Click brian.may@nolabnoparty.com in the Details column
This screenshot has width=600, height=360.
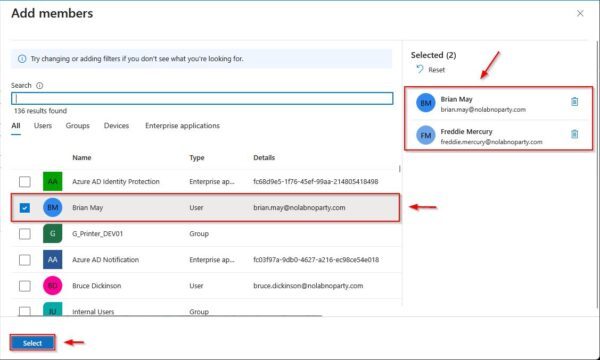(x=299, y=207)
